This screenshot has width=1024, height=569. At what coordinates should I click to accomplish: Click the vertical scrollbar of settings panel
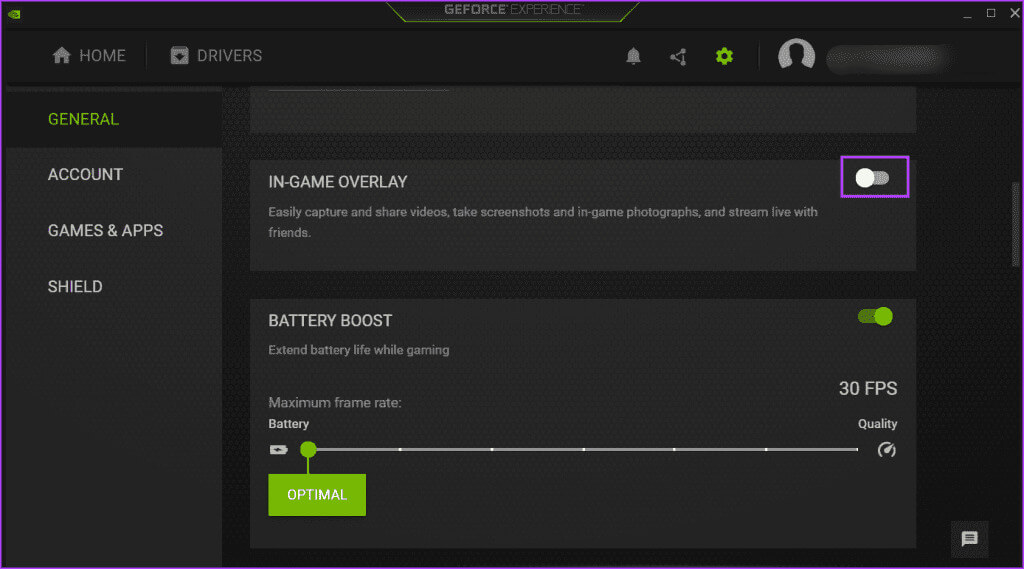click(x=1016, y=224)
